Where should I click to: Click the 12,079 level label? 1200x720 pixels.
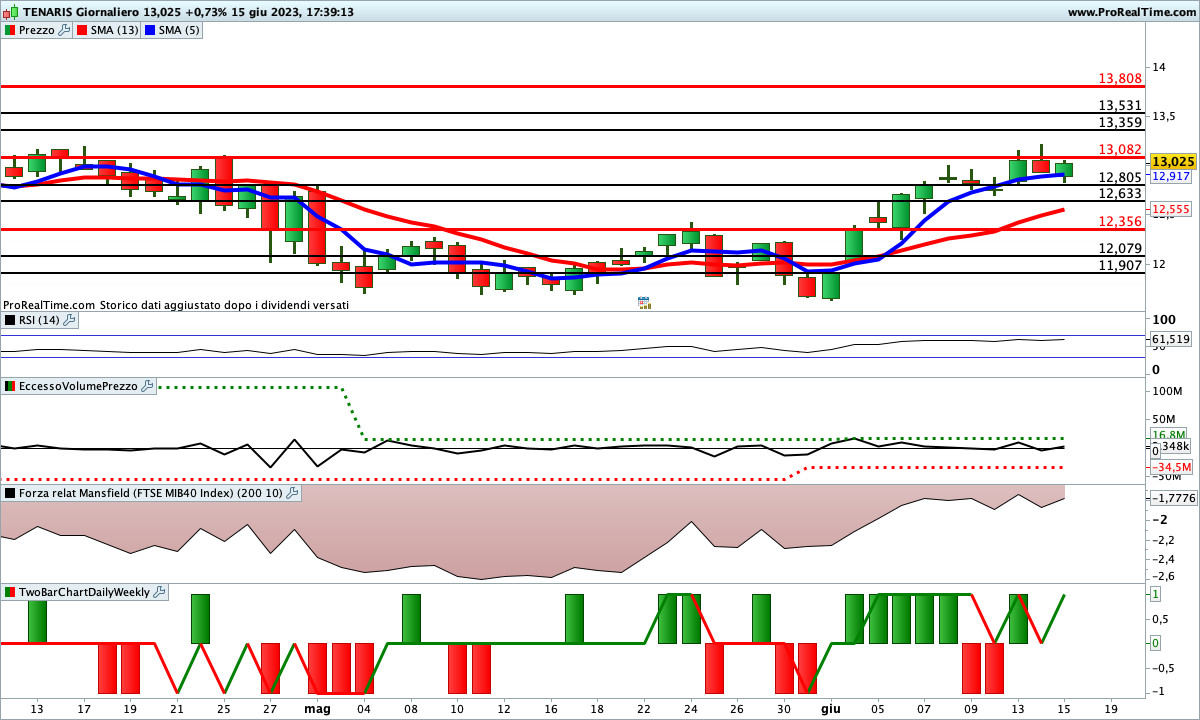coord(1120,248)
